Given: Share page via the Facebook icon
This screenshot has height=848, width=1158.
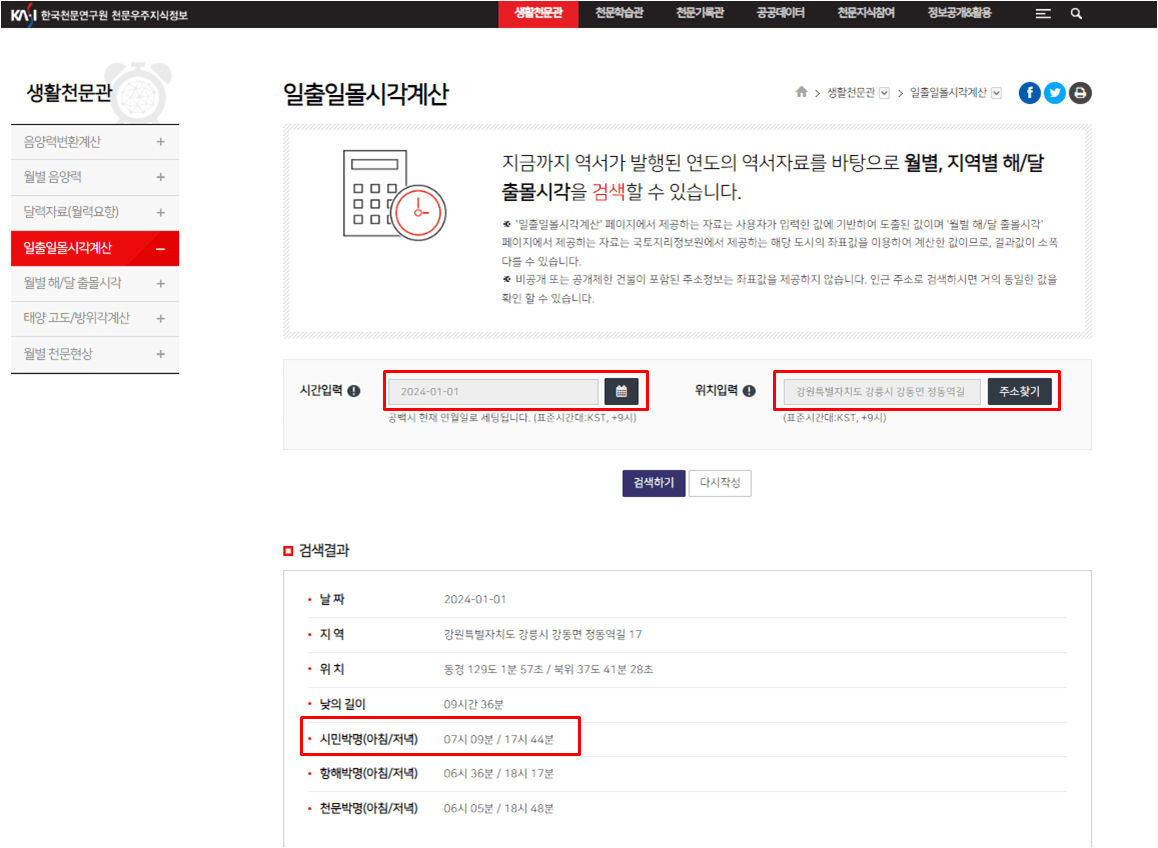Looking at the screenshot, I should point(1029,92).
